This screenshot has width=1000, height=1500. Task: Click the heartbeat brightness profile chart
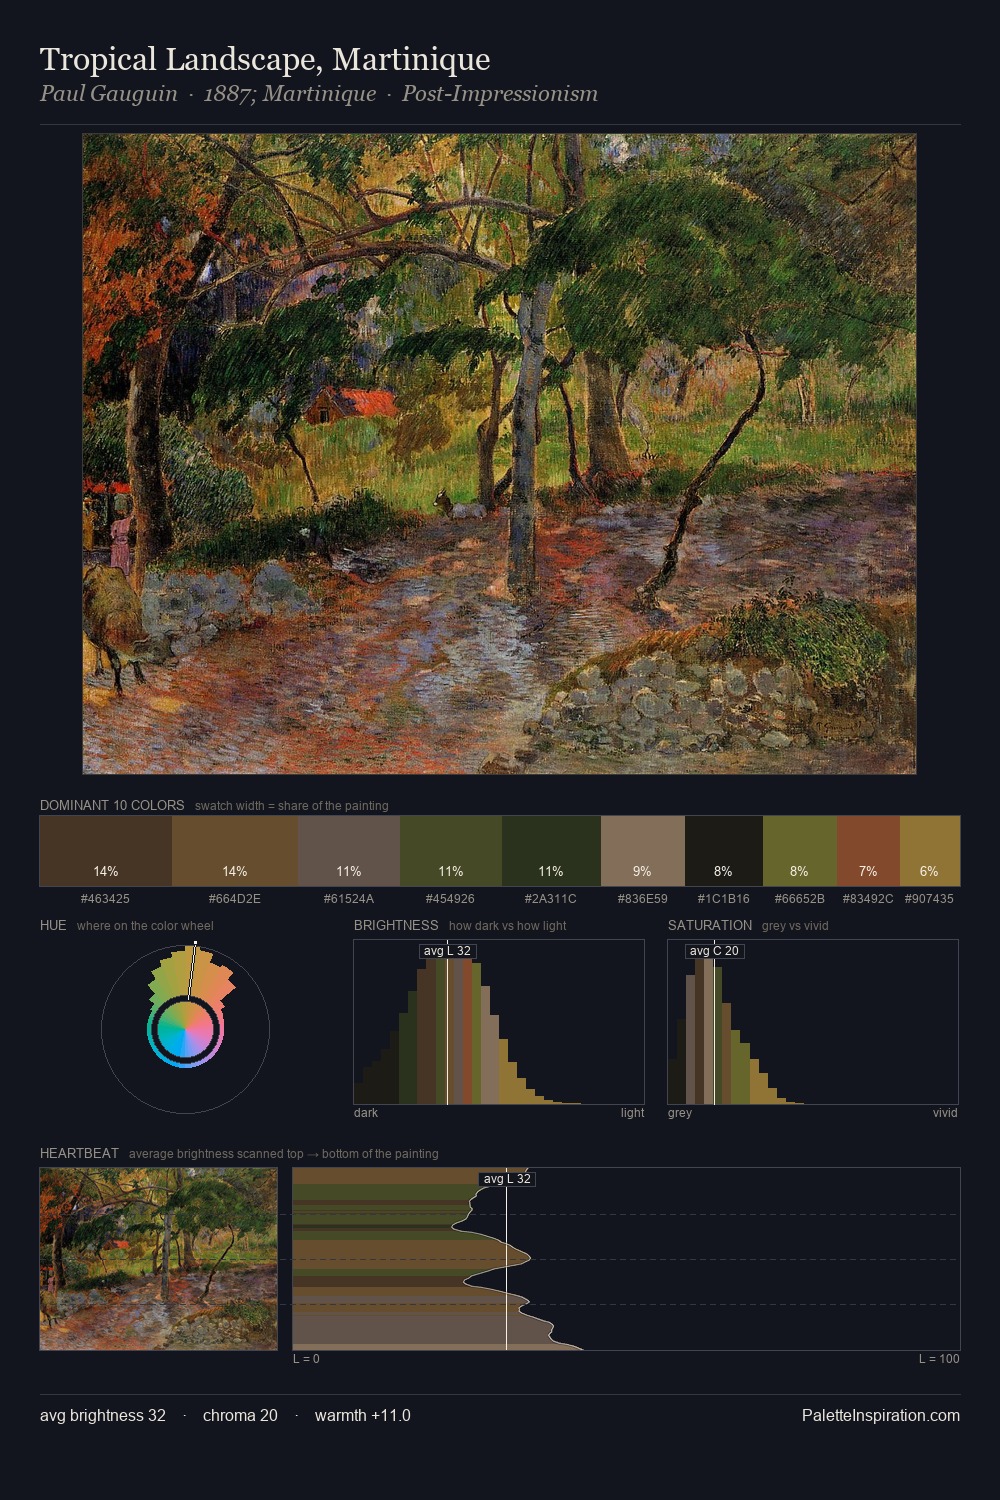pos(626,1259)
